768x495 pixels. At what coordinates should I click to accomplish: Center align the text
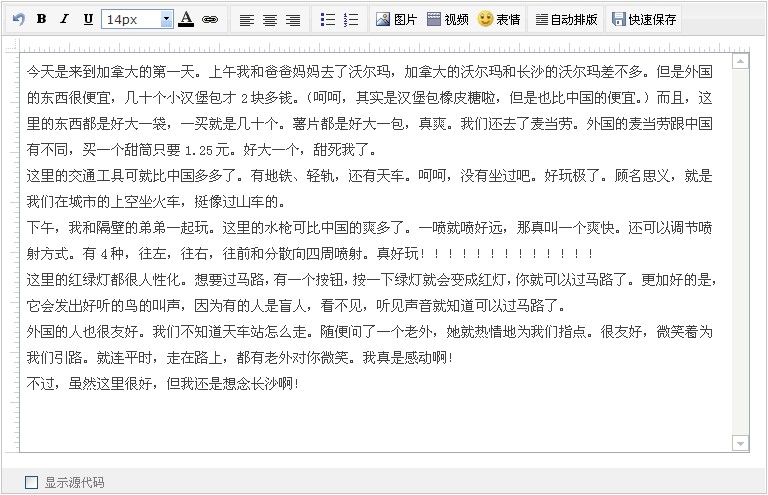tap(269, 20)
